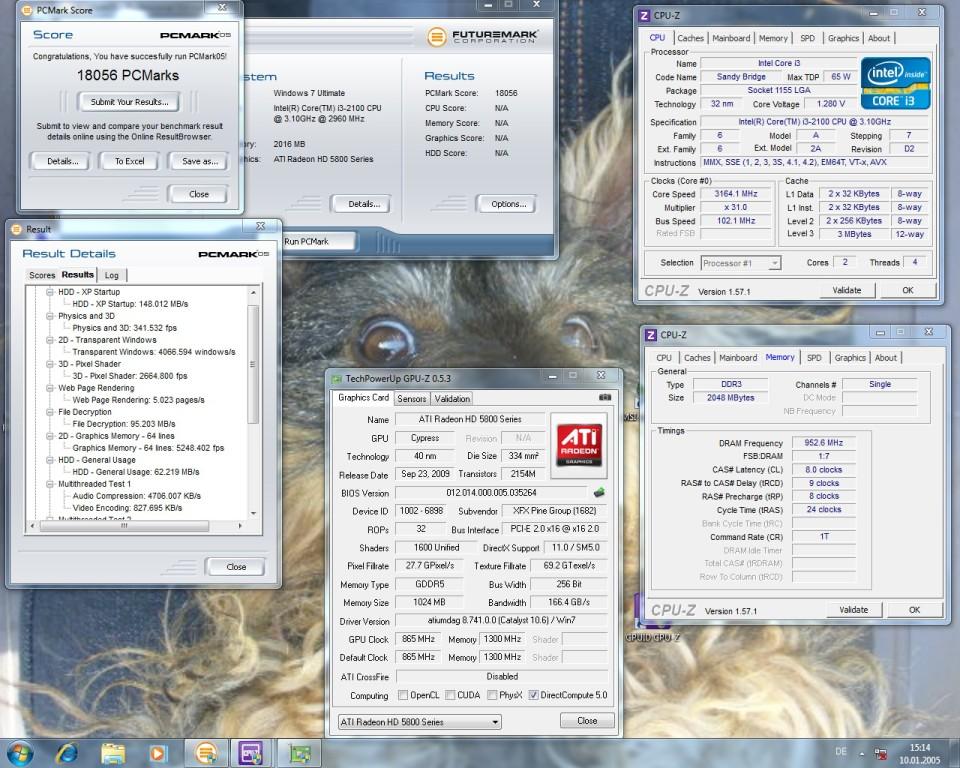Enable the CUDA checkbox in GPU-Z
This screenshot has height=768, width=960.
[450, 695]
